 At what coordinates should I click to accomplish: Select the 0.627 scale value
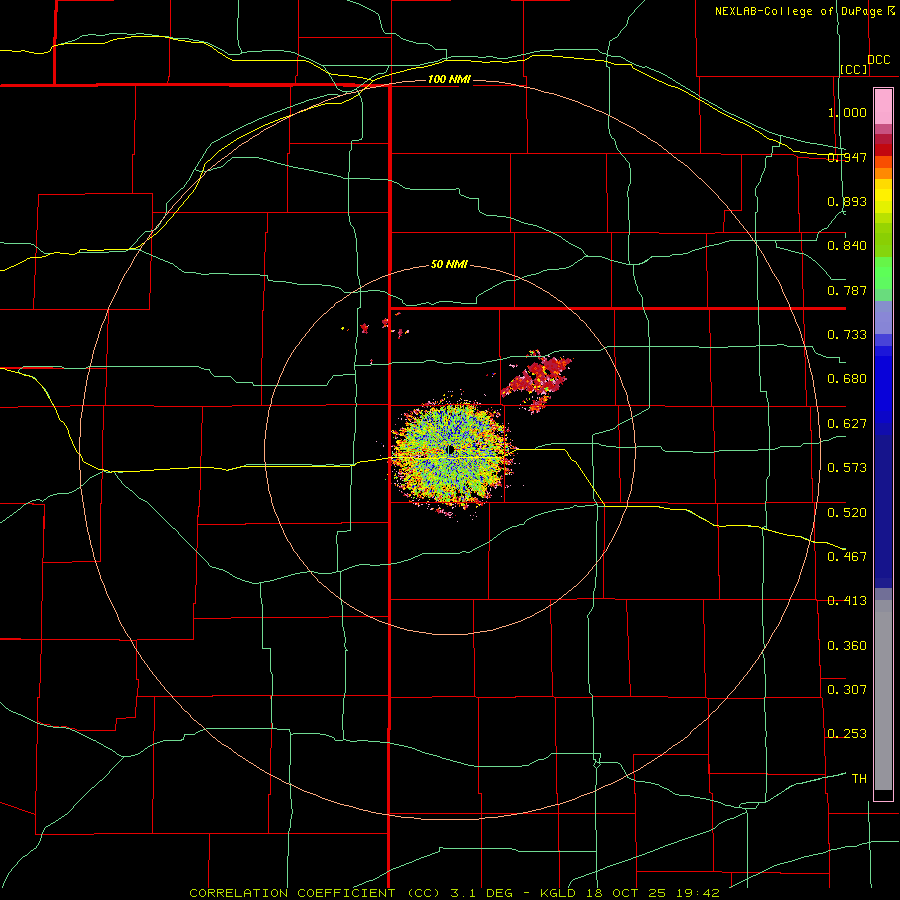coord(847,424)
